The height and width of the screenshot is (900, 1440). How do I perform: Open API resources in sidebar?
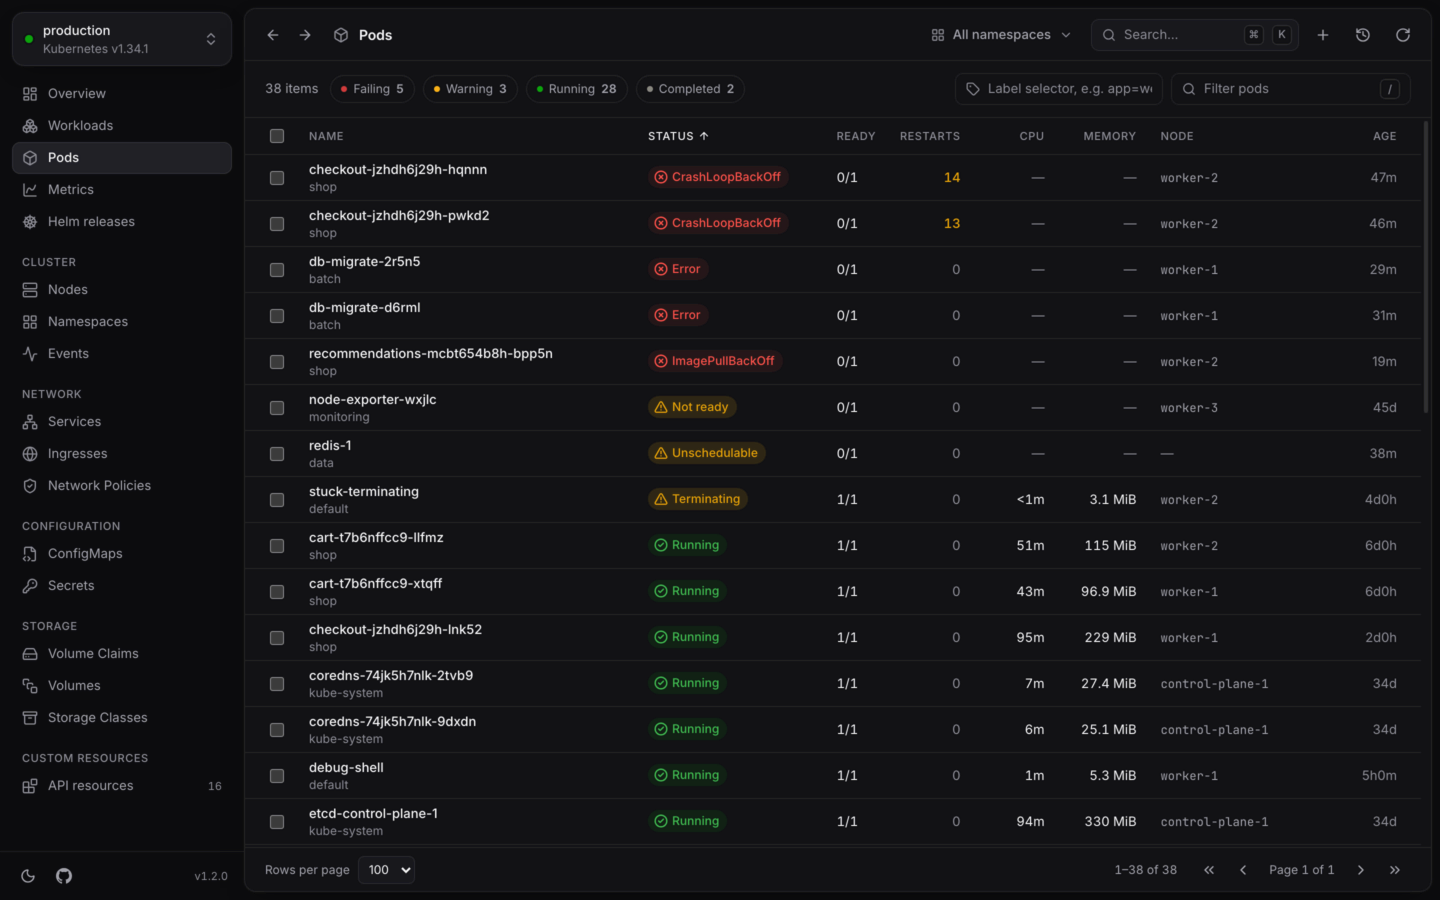point(122,786)
